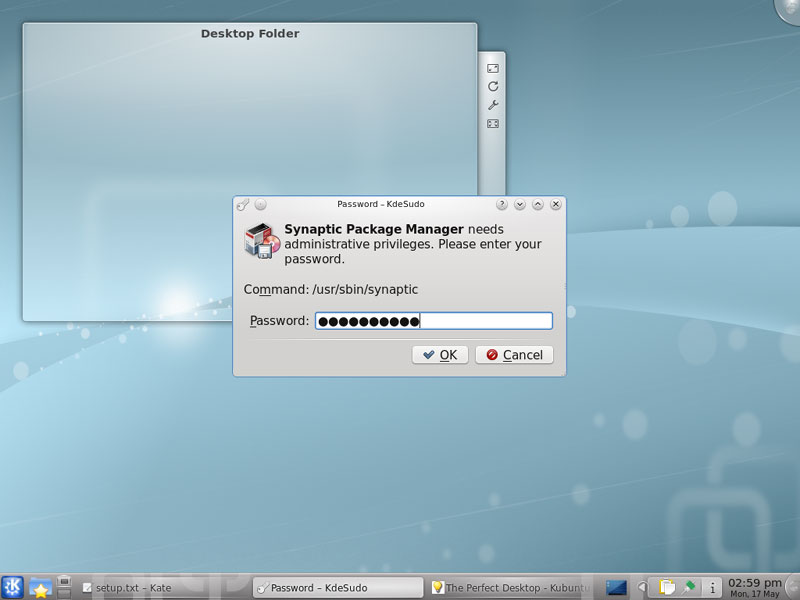Click the device notifier icon in panel

pos(64,583)
